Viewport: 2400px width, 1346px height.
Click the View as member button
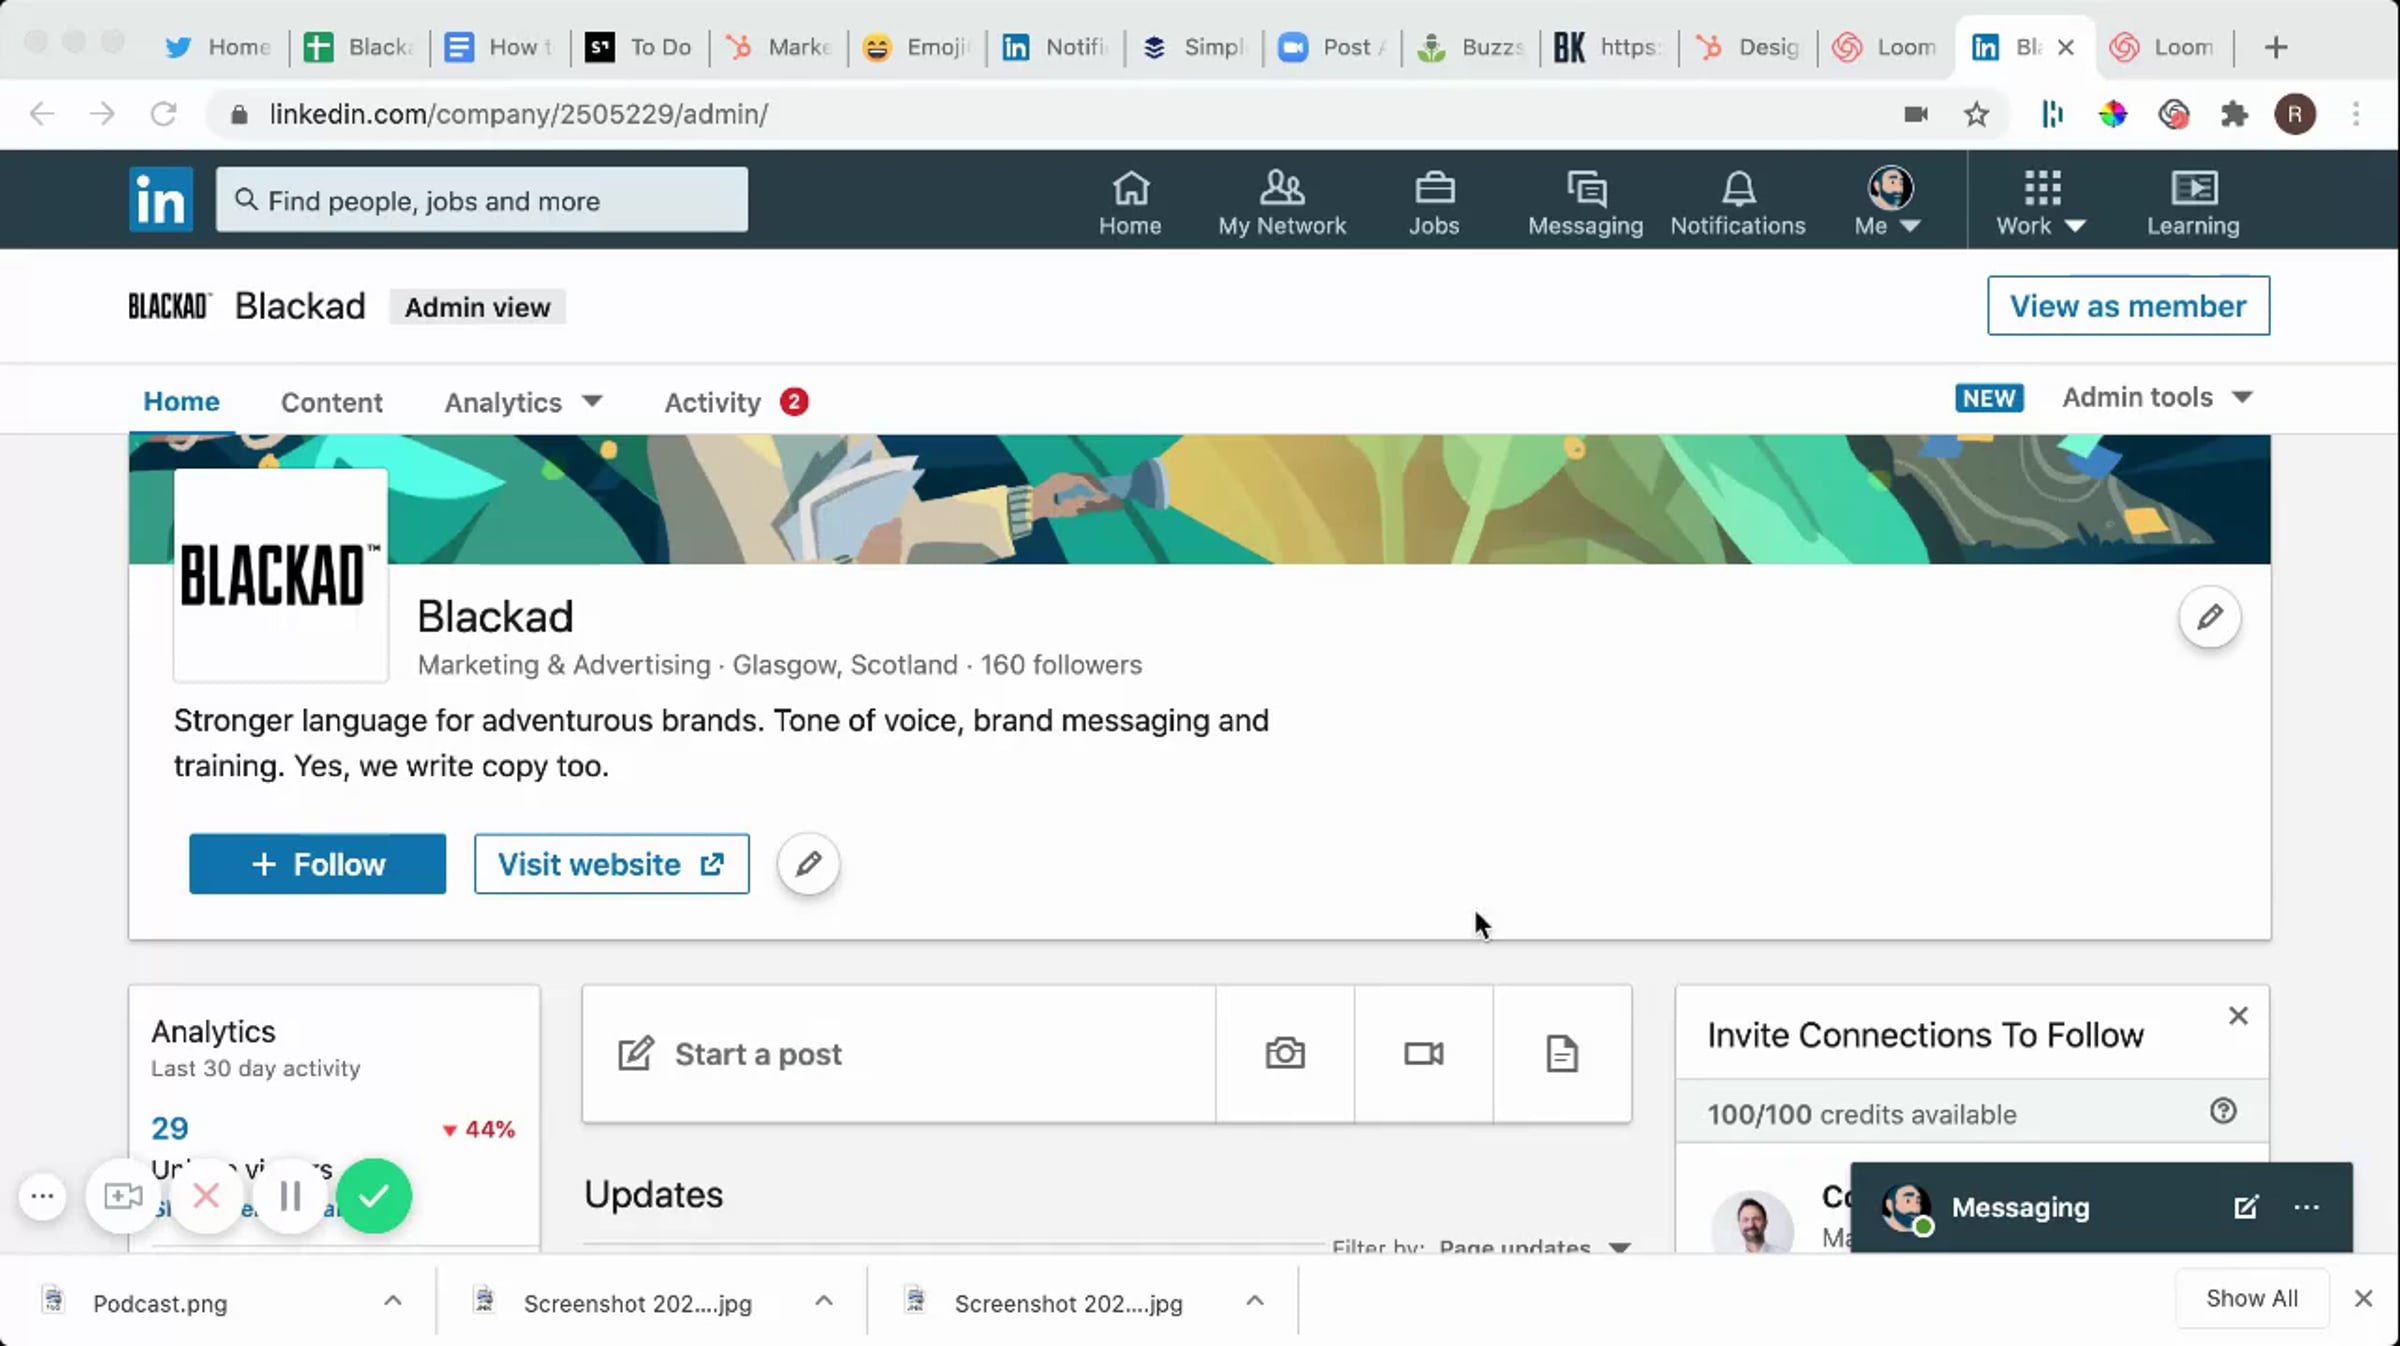point(2128,305)
